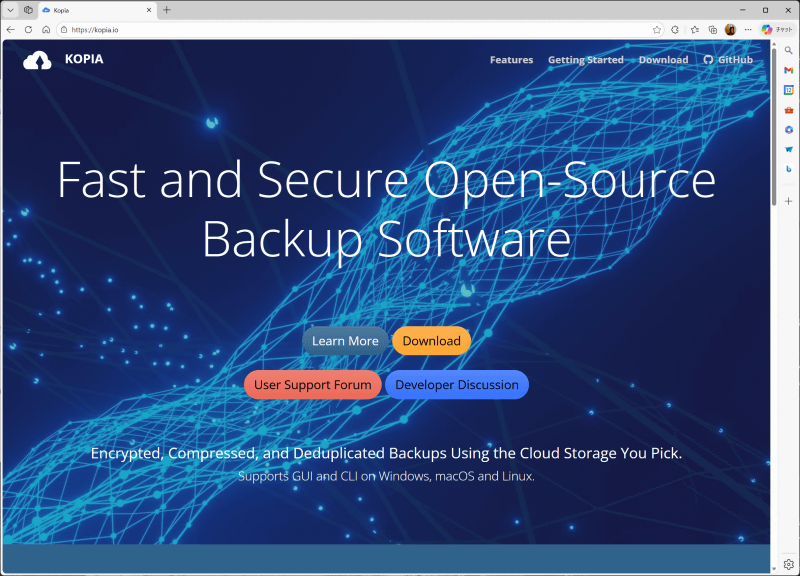This screenshot has width=800, height=576.
Task: Open the Telegram sidebar icon
Action: [789, 149]
